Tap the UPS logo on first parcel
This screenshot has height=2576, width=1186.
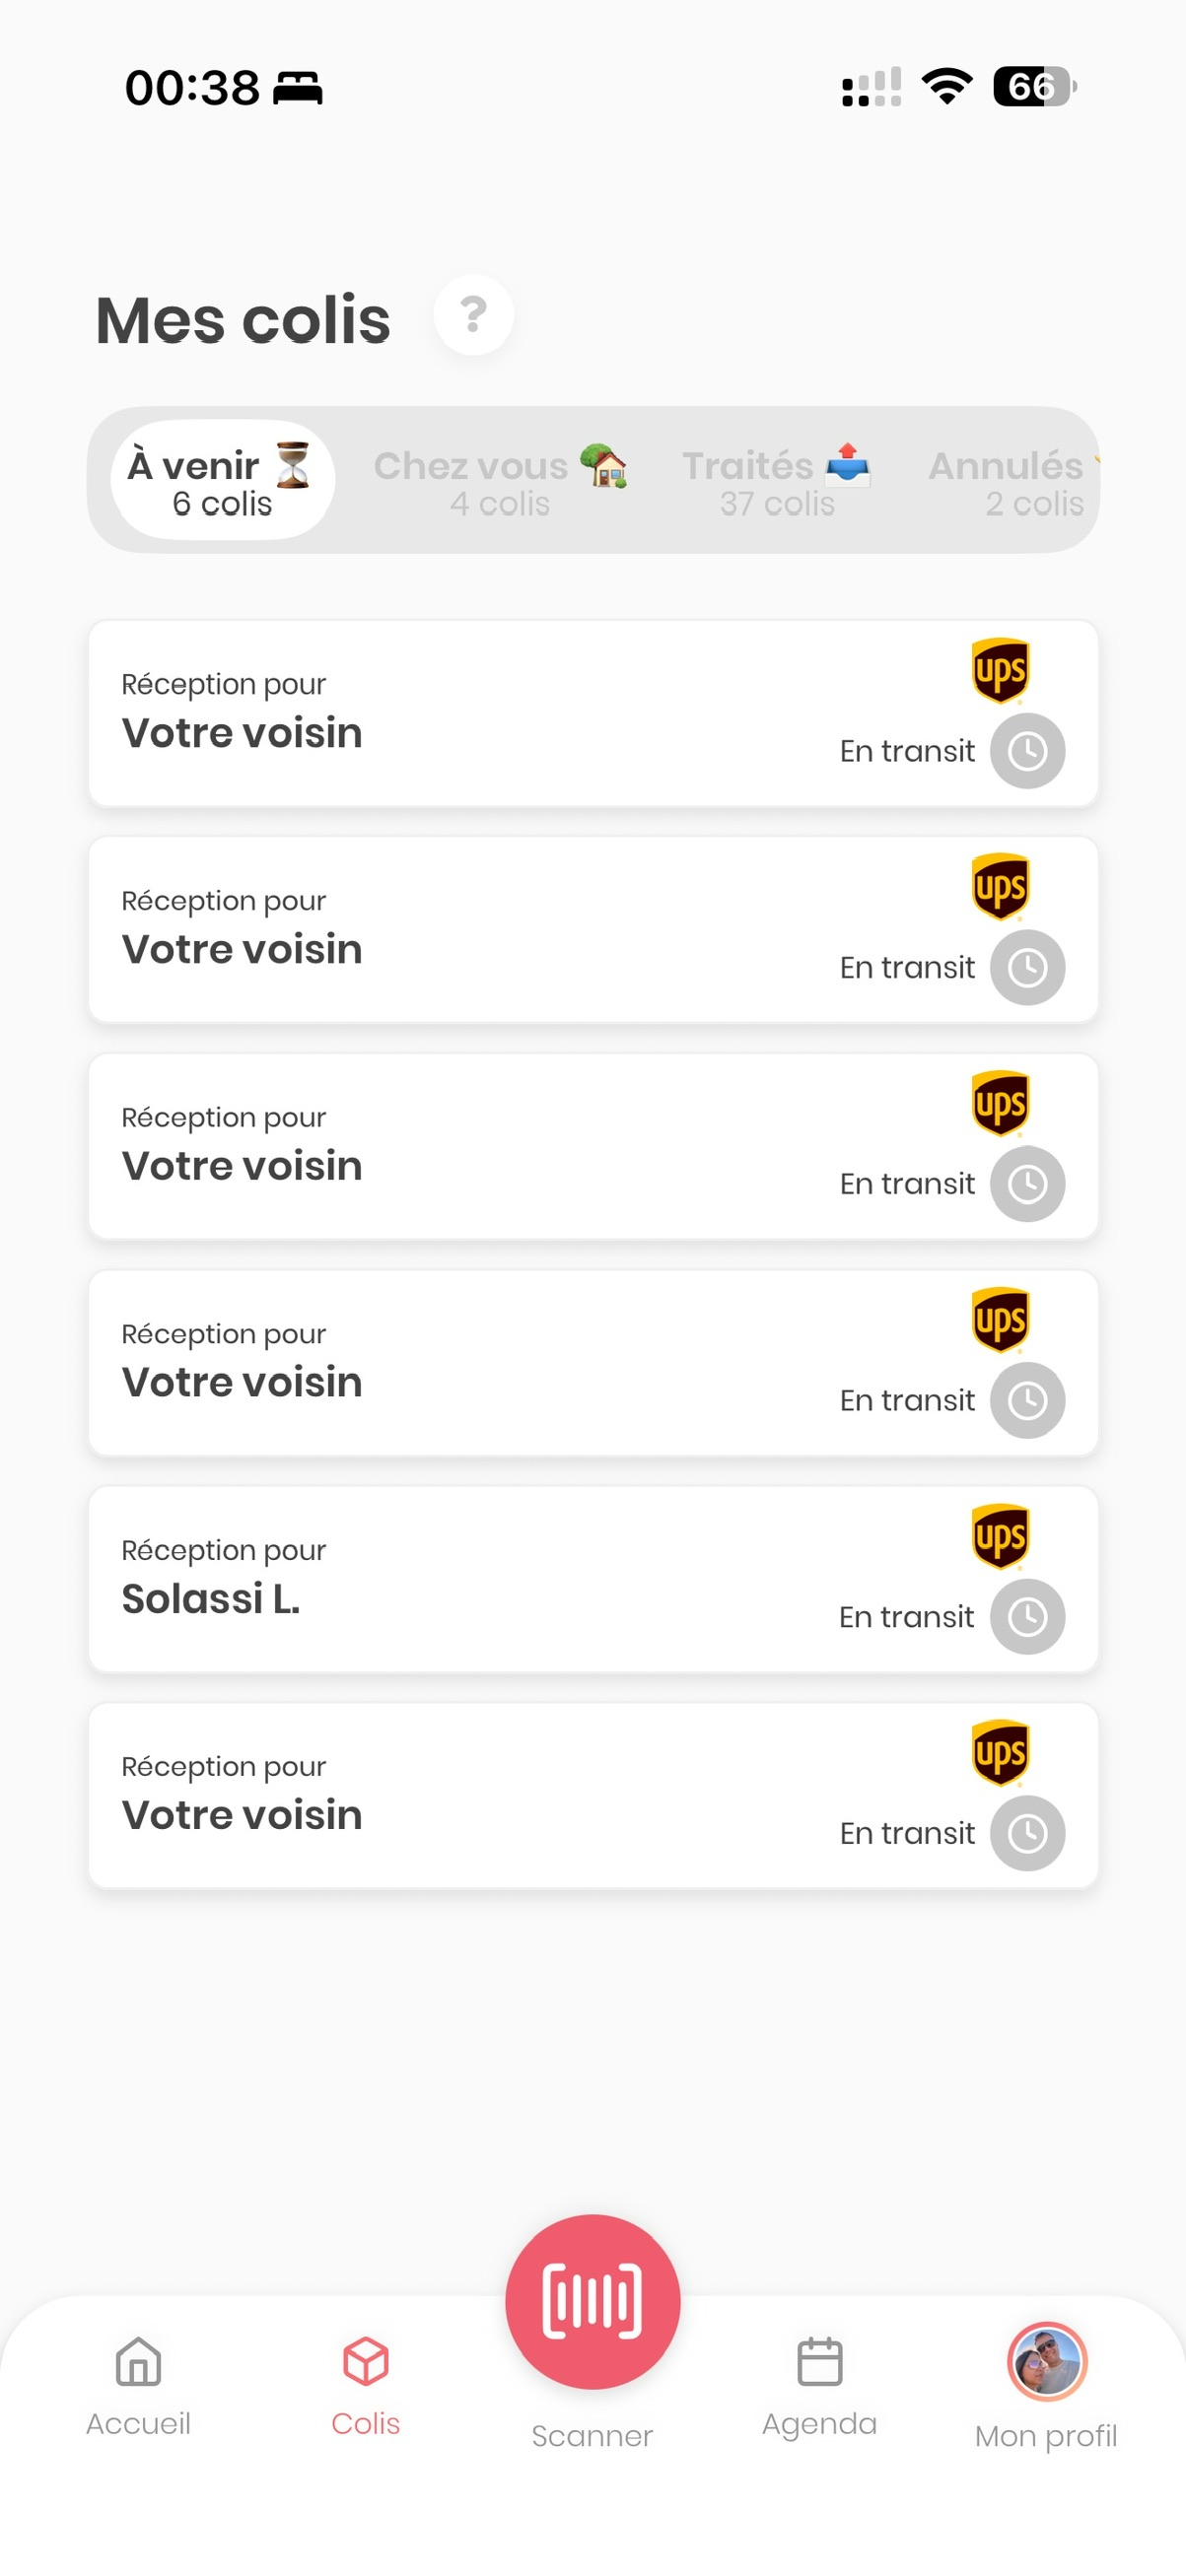coord(1000,670)
